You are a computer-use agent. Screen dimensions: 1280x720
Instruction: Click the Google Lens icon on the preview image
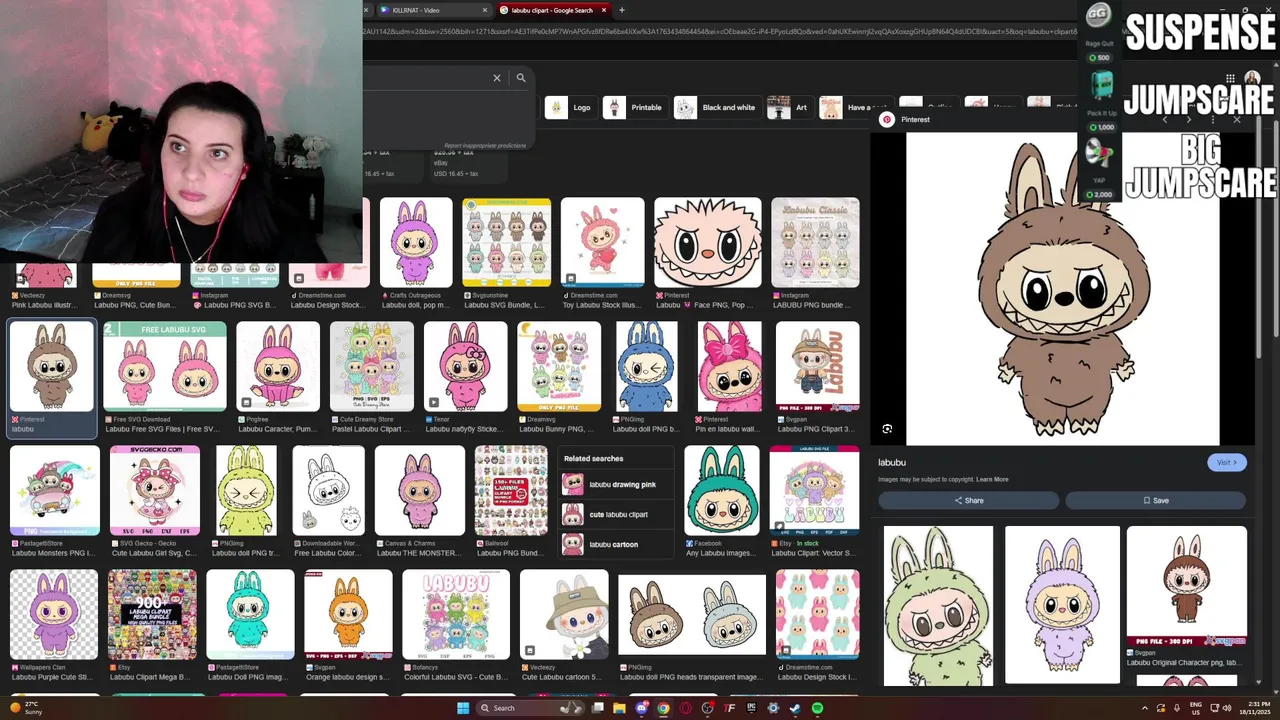887,429
